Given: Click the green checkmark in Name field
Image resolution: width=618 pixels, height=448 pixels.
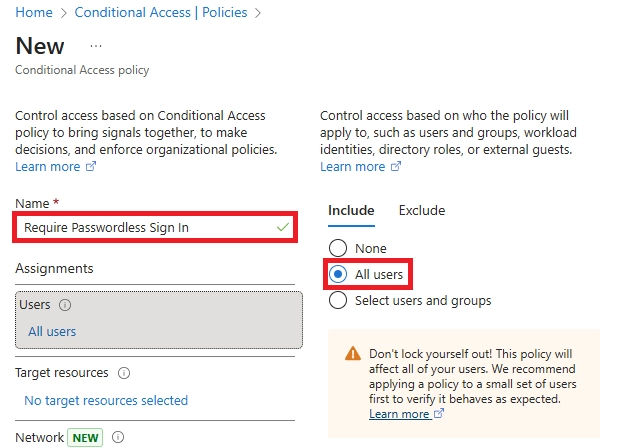Looking at the screenshot, I should coord(283,227).
